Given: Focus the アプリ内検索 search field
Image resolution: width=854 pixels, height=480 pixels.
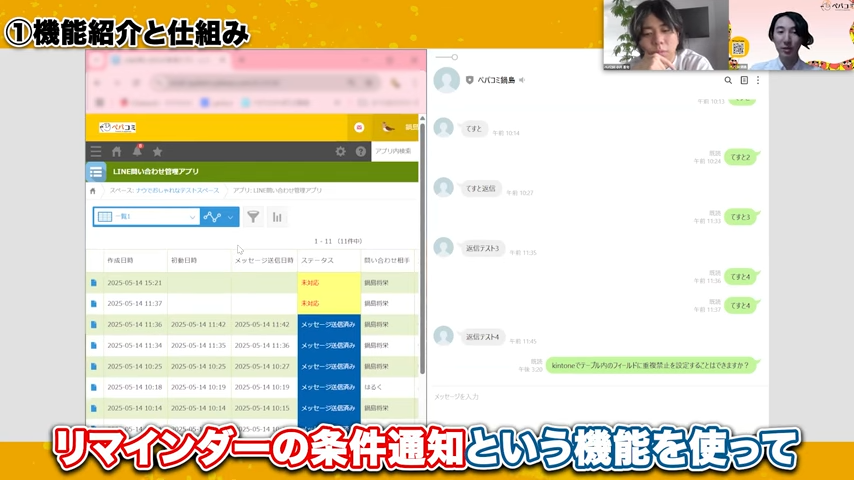Looking at the screenshot, I should [394, 151].
